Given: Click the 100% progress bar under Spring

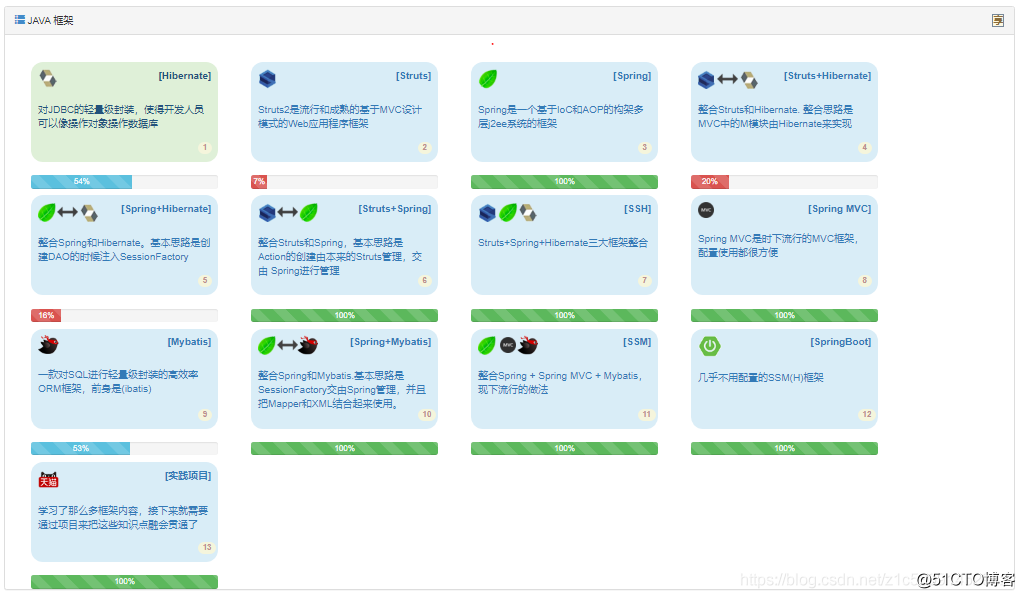Looking at the screenshot, I should [564, 182].
